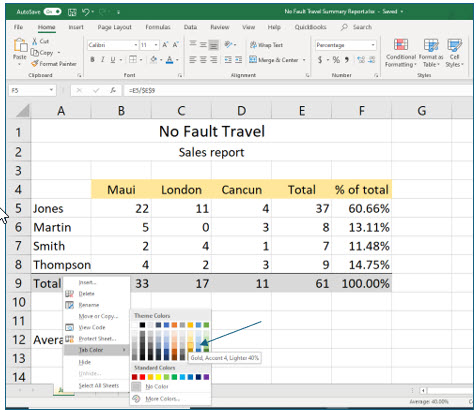Click the More Colors palette icon
This screenshot has width=476, height=410.
(x=136, y=399)
